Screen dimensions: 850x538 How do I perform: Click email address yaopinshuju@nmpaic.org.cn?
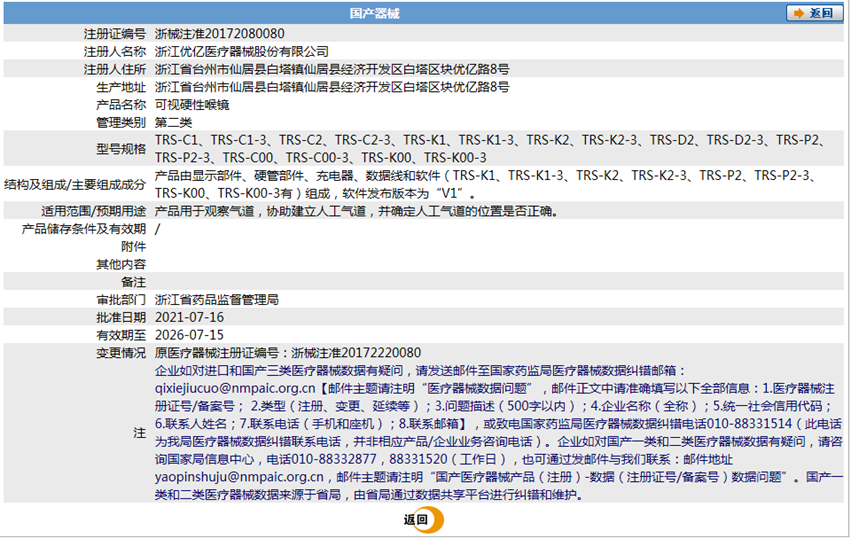tap(239, 477)
